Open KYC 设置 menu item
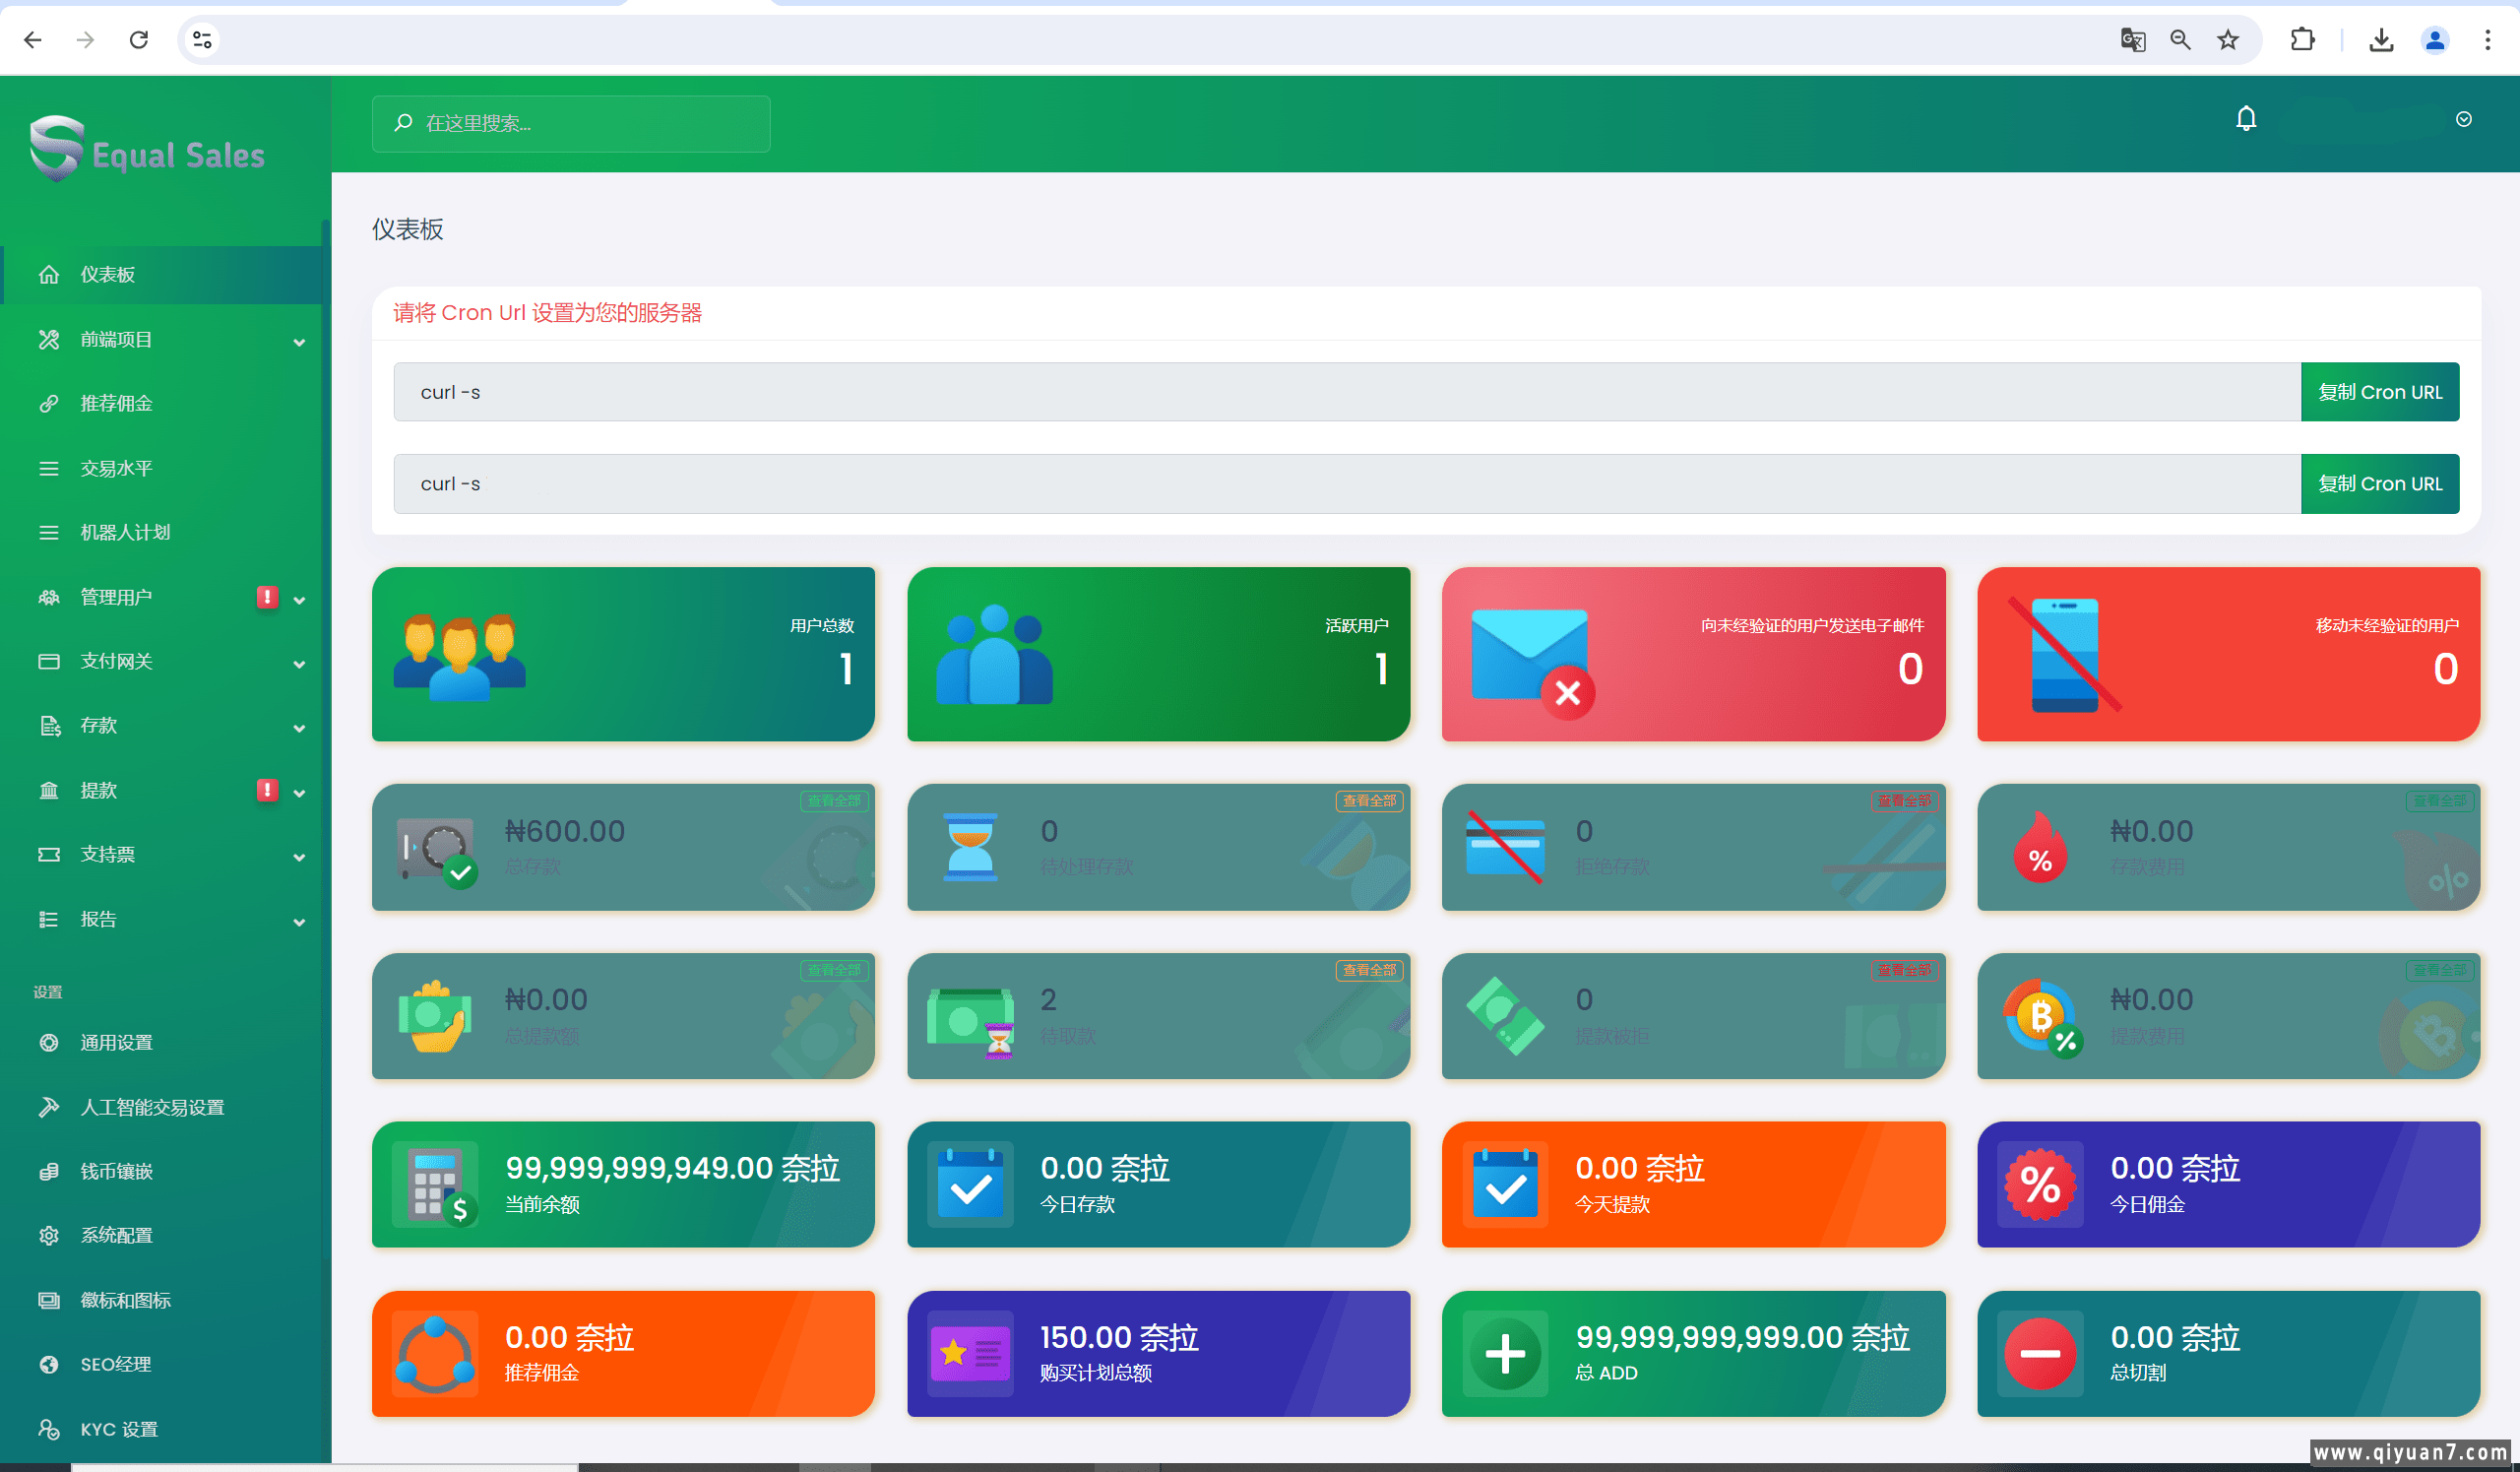Viewport: 2520px width, 1472px height. (x=118, y=1429)
